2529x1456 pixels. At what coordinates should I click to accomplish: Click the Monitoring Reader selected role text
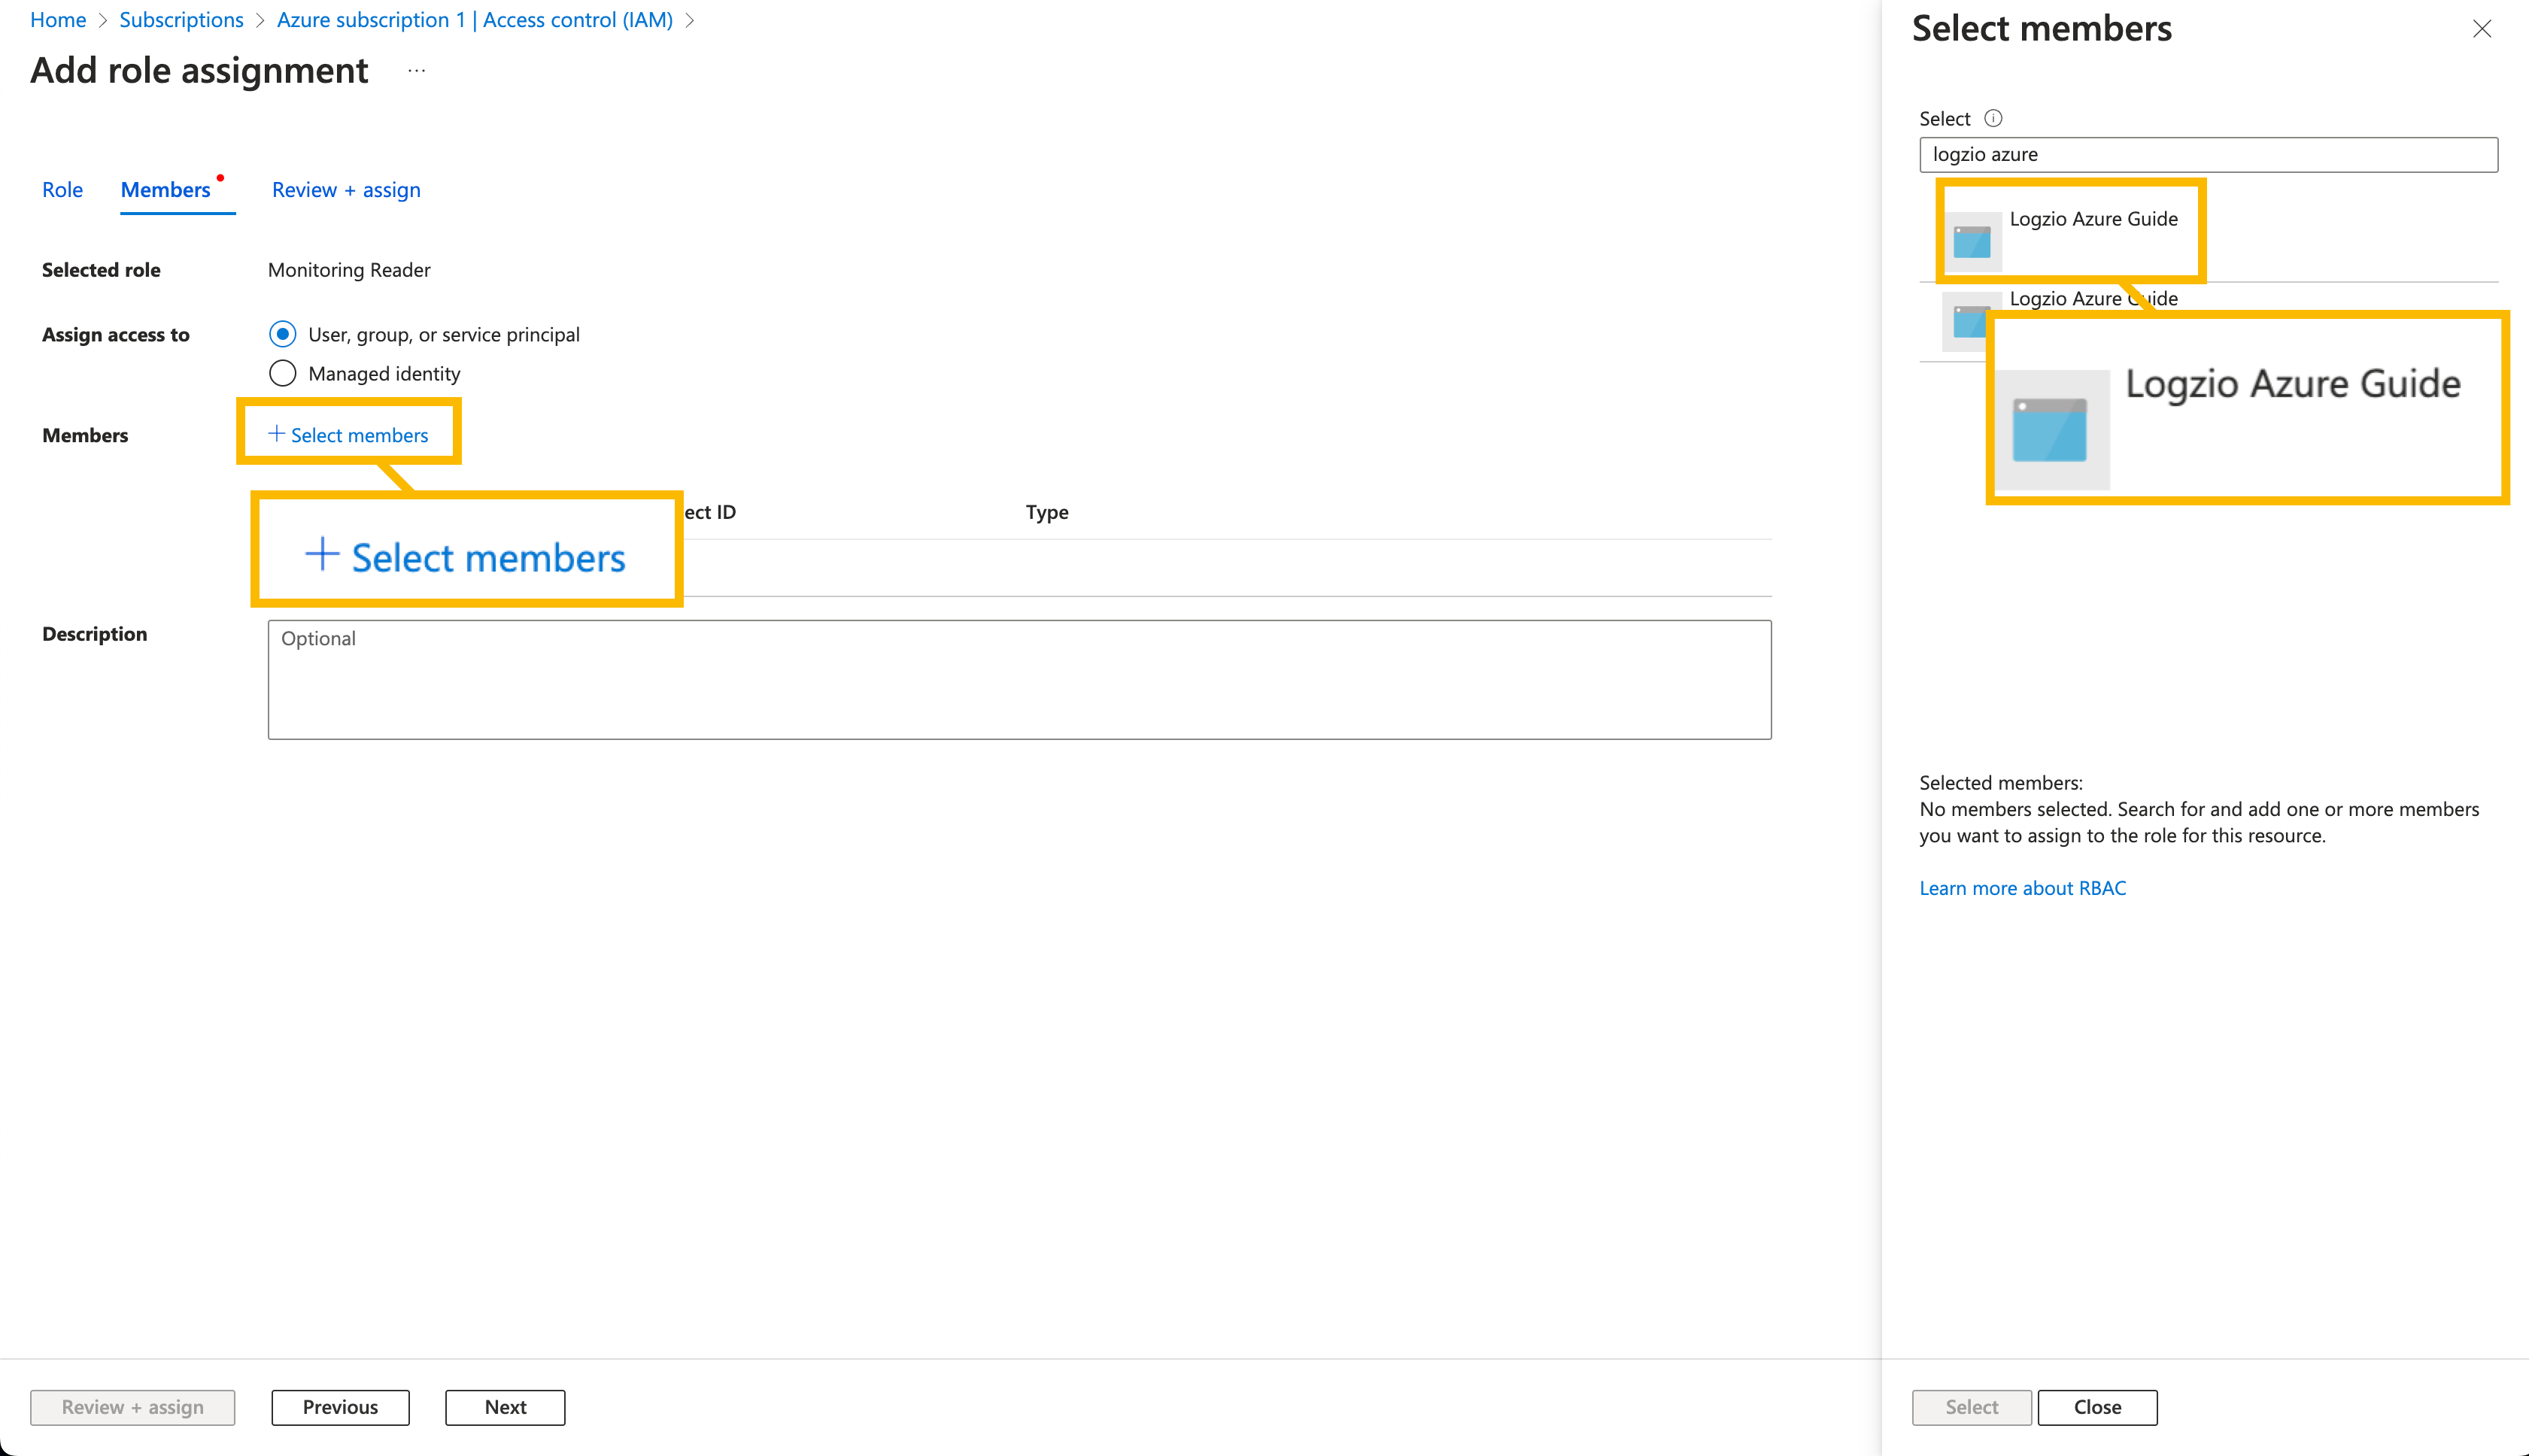(x=349, y=270)
